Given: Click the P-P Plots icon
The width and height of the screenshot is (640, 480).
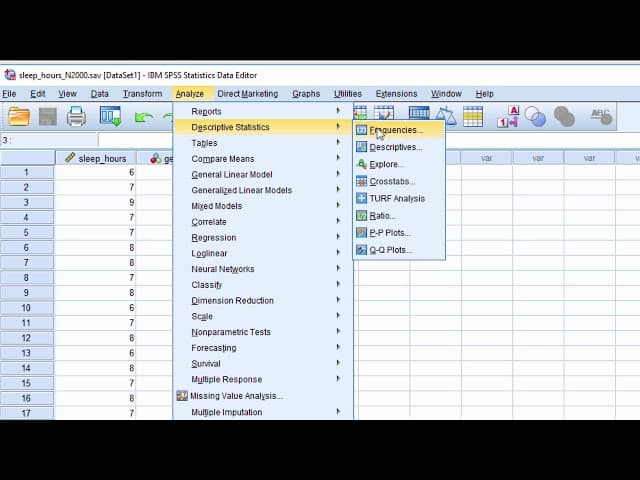Looking at the screenshot, I should [361, 233].
